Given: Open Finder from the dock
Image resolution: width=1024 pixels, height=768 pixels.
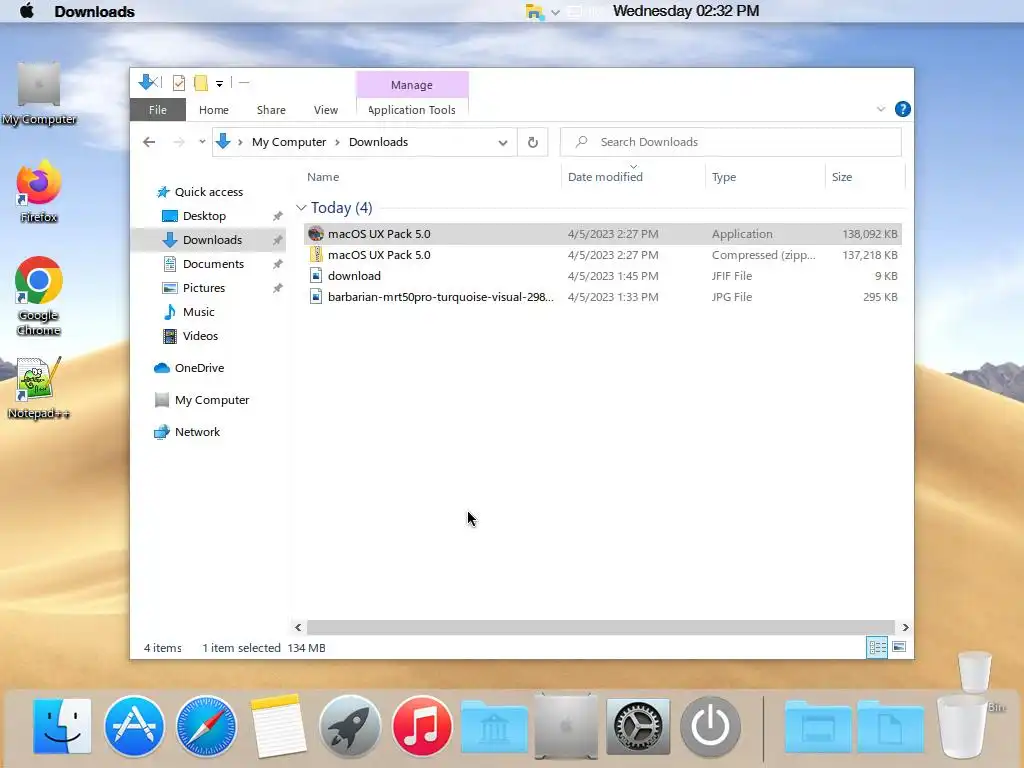Looking at the screenshot, I should [62, 726].
